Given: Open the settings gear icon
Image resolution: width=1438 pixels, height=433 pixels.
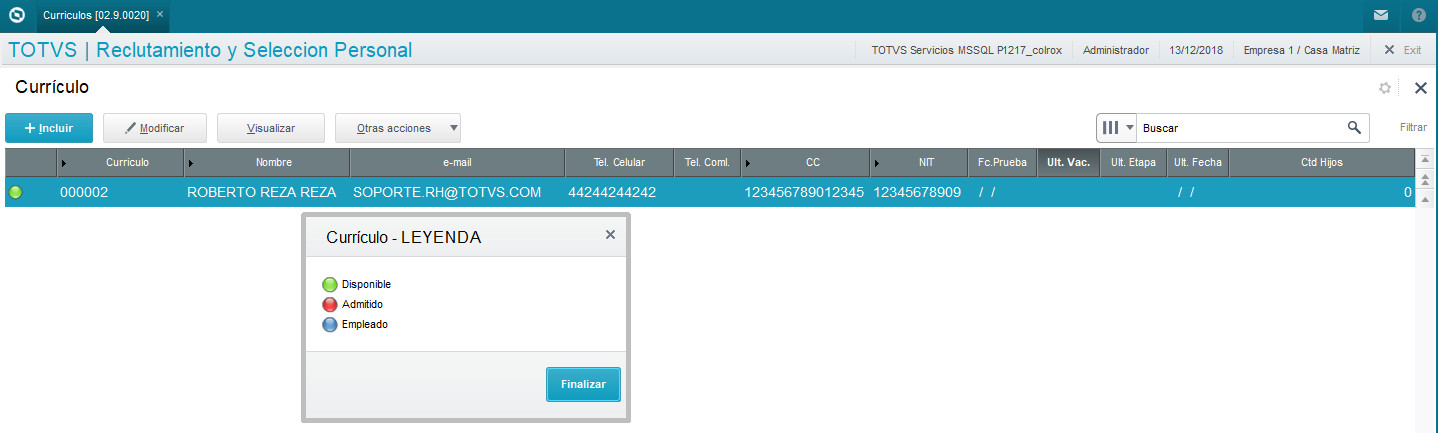Looking at the screenshot, I should coord(1385,88).
